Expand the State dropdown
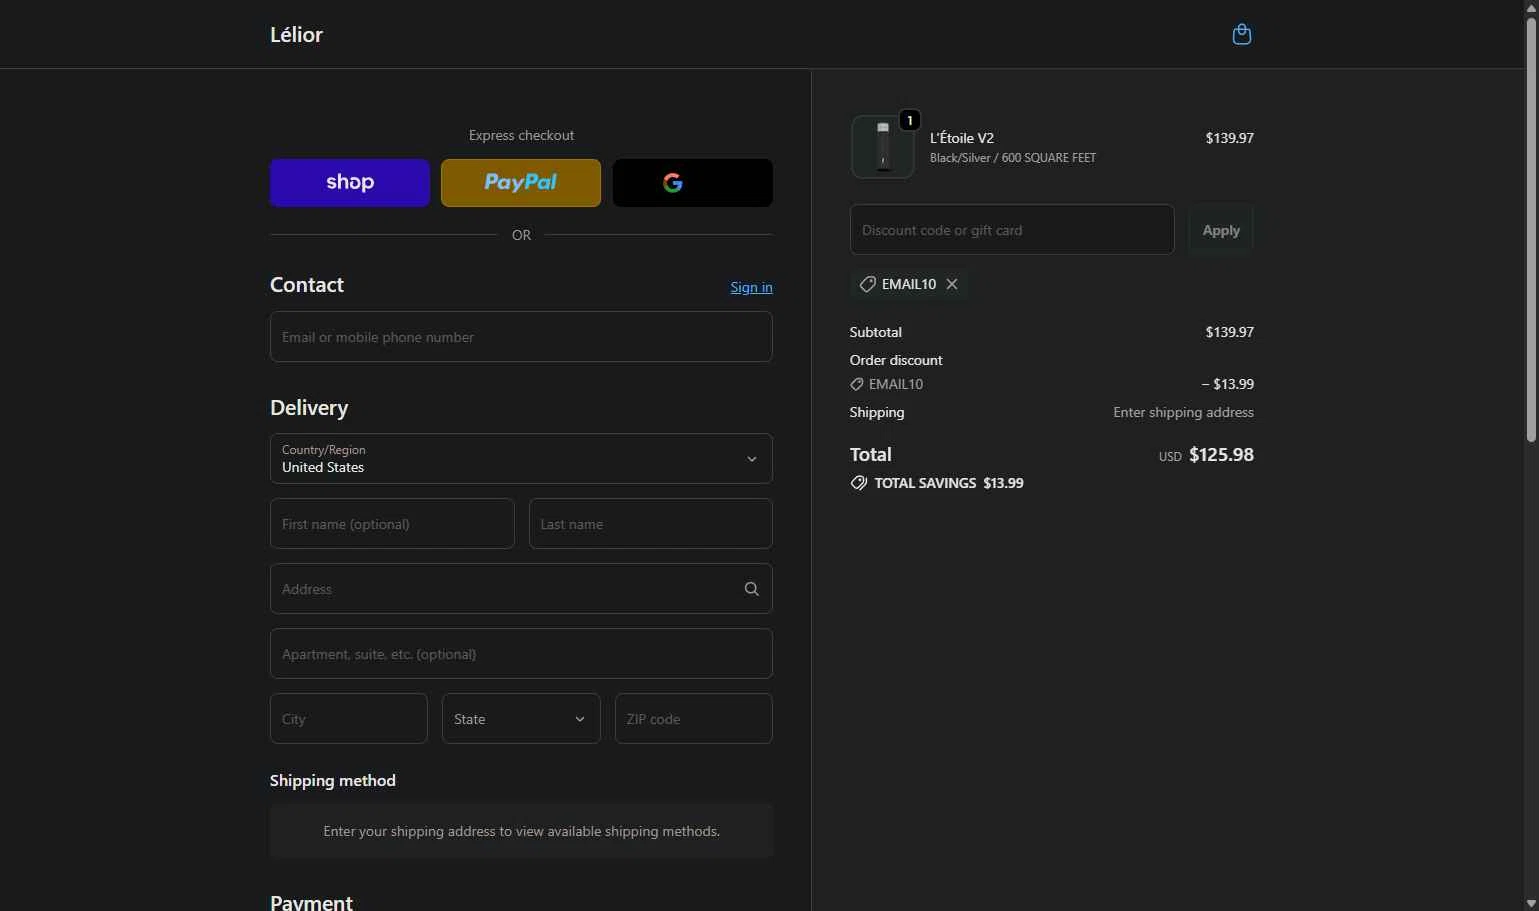Screen dimensions: 1539x911 521,719
